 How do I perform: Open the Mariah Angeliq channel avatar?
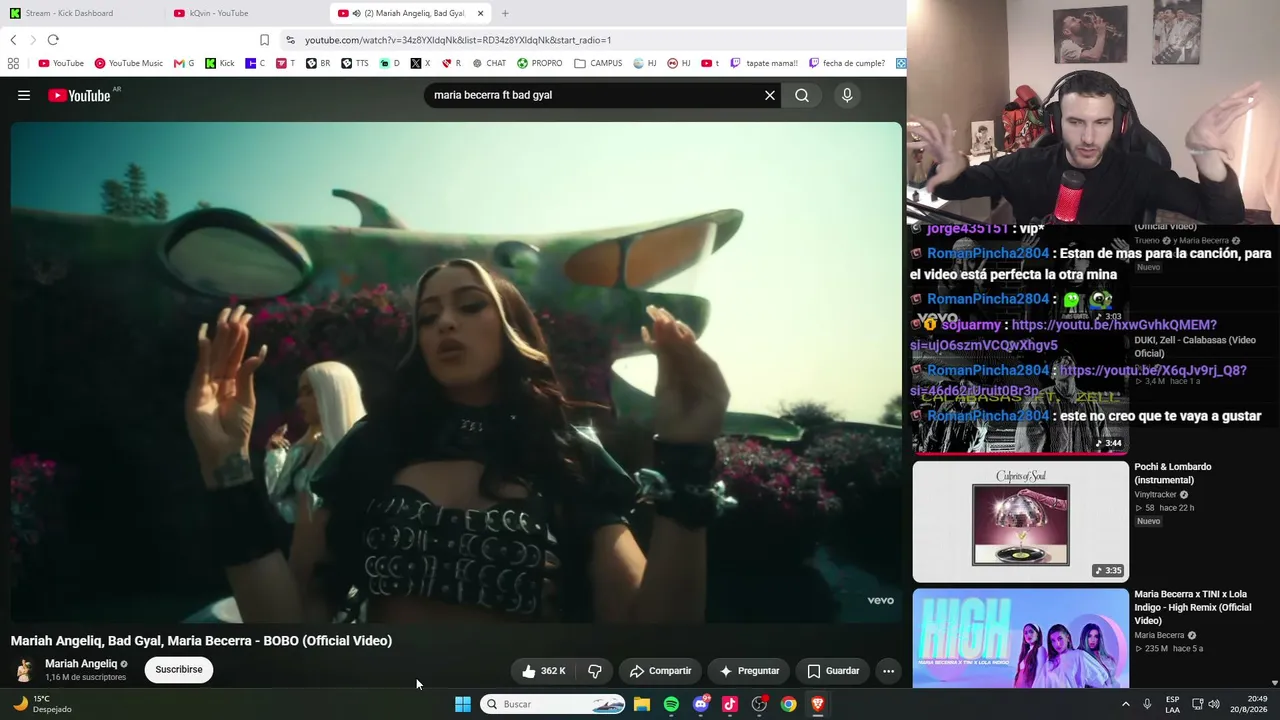24,670
